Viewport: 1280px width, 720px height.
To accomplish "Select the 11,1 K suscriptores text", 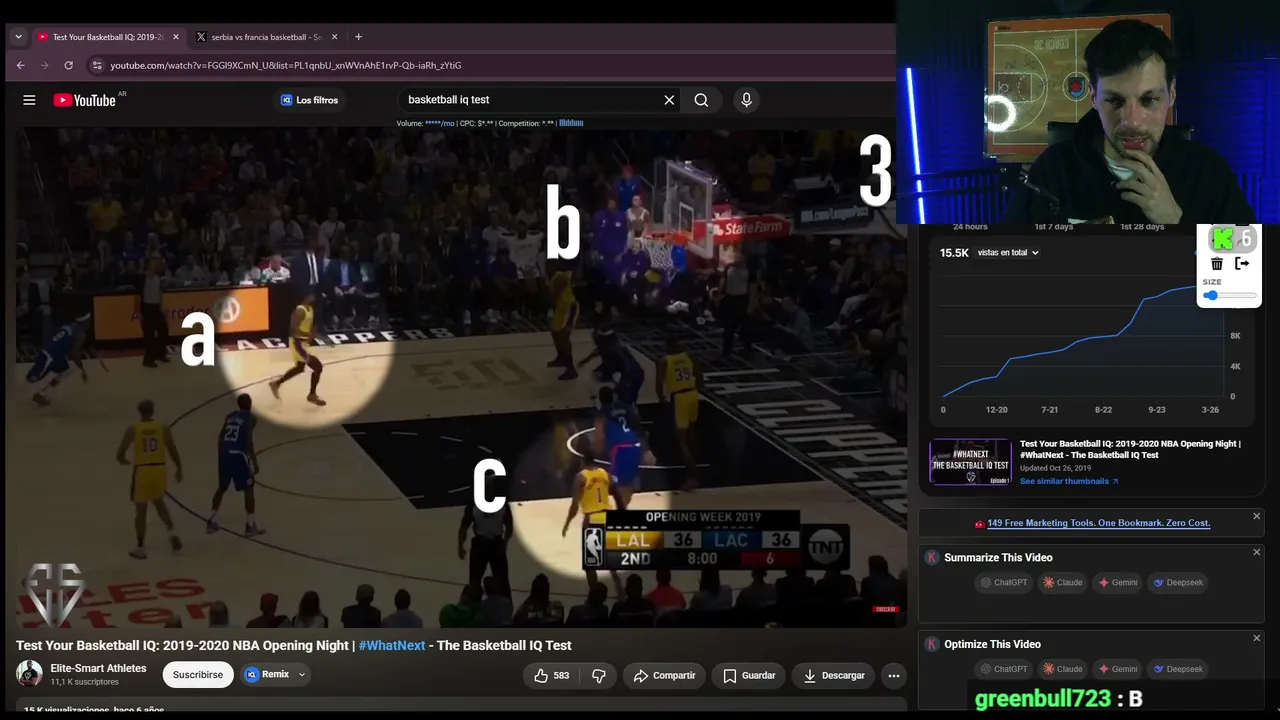I will (x=85, y=682).
